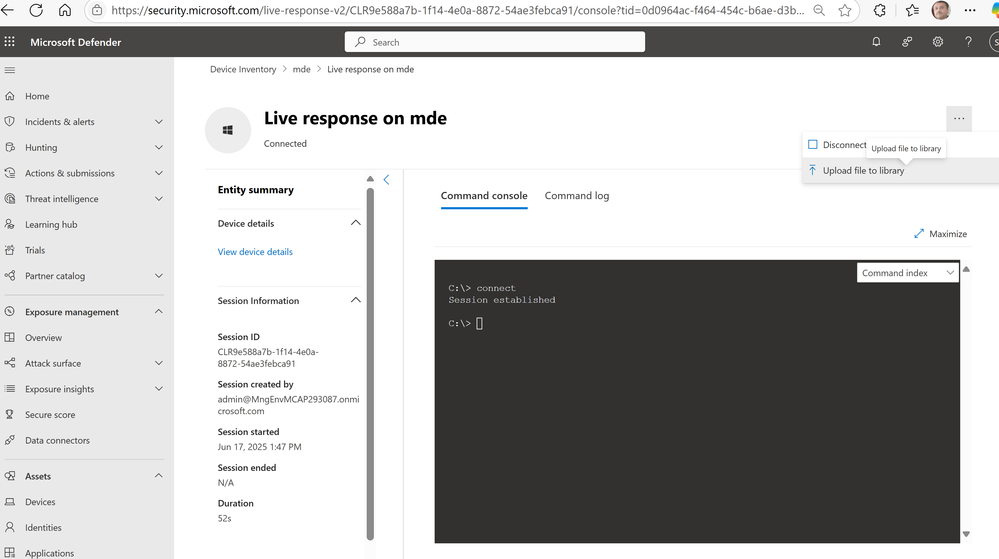Reload the page with refresh icon
This screenshot has height=559, width=999.
pyautogui.click(x=36, y=10)
